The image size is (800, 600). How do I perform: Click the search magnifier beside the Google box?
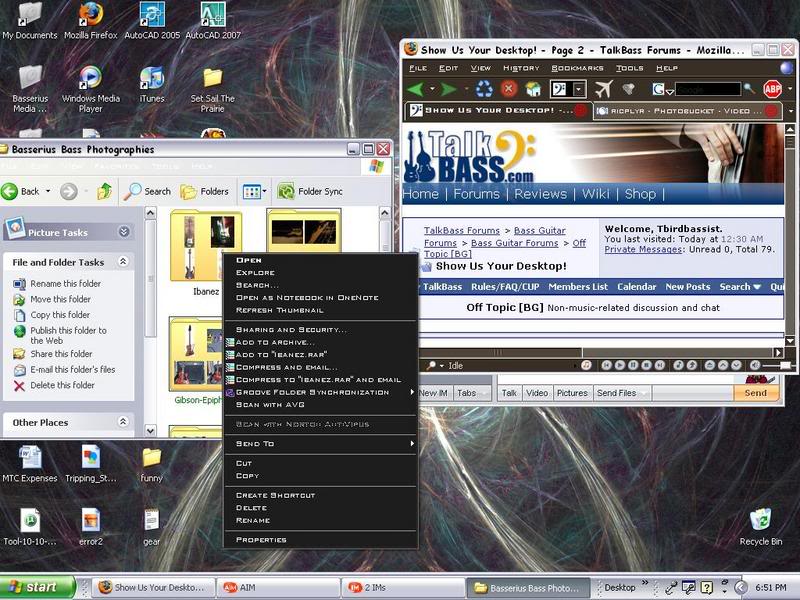[x=749, y=89]
